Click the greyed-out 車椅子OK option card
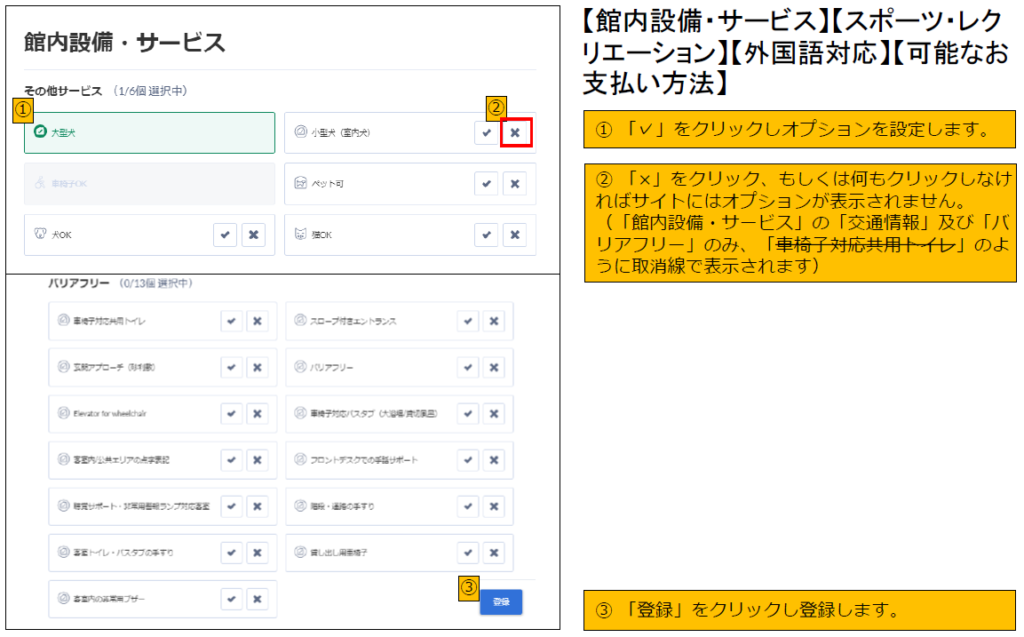Viewport: 1024px width, 637px height. [149, 184]
